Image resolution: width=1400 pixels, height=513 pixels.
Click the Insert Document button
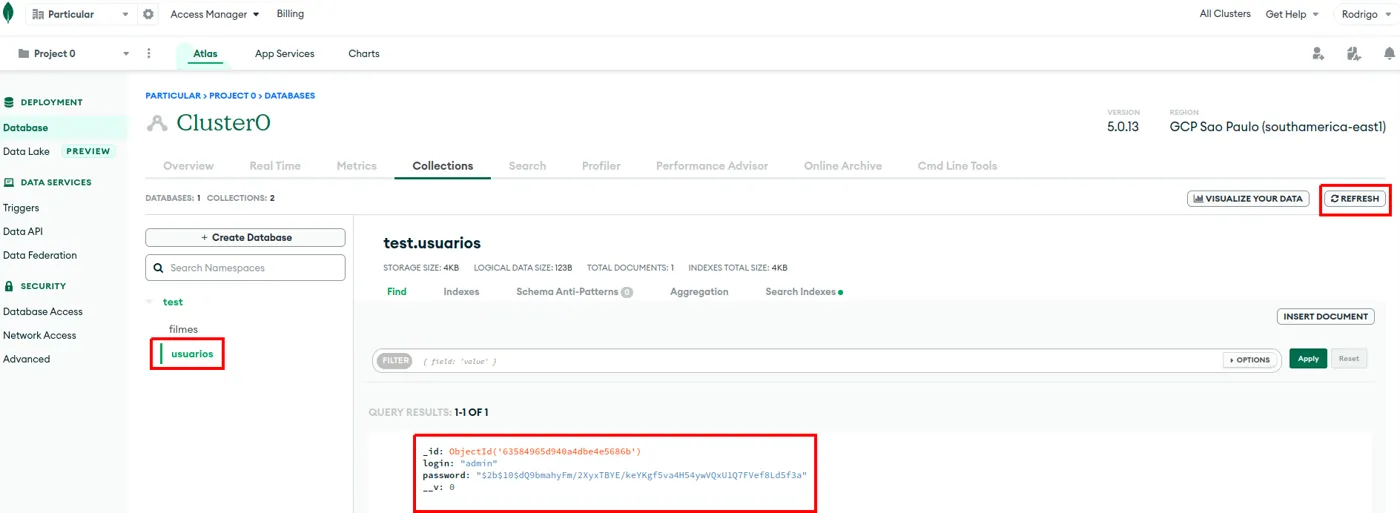pos(1326,317)
